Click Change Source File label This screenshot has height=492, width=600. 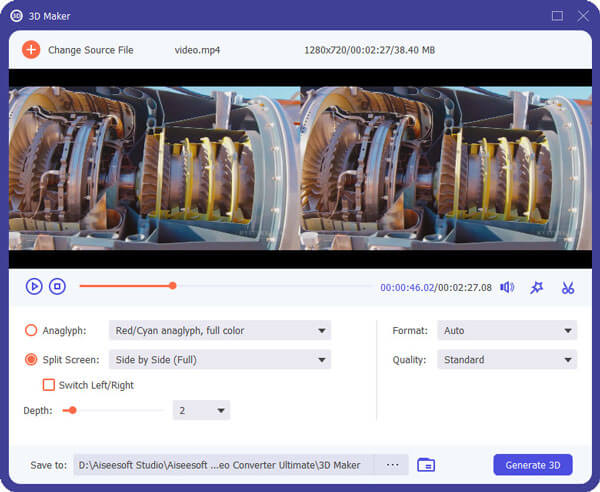tap(91, 50)
